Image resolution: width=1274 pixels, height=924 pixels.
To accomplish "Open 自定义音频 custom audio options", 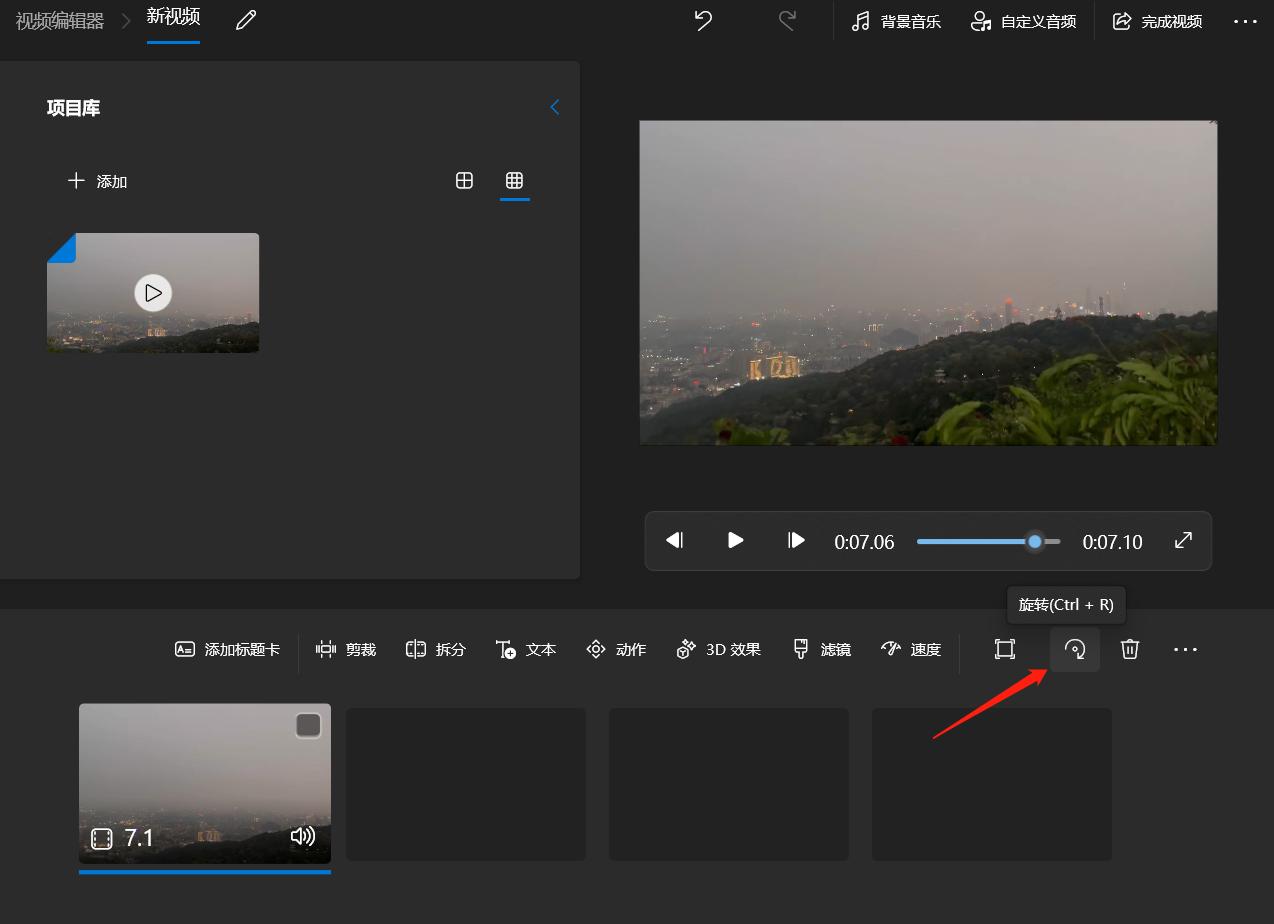I will pyautogui.click(x=1023, y=21).
